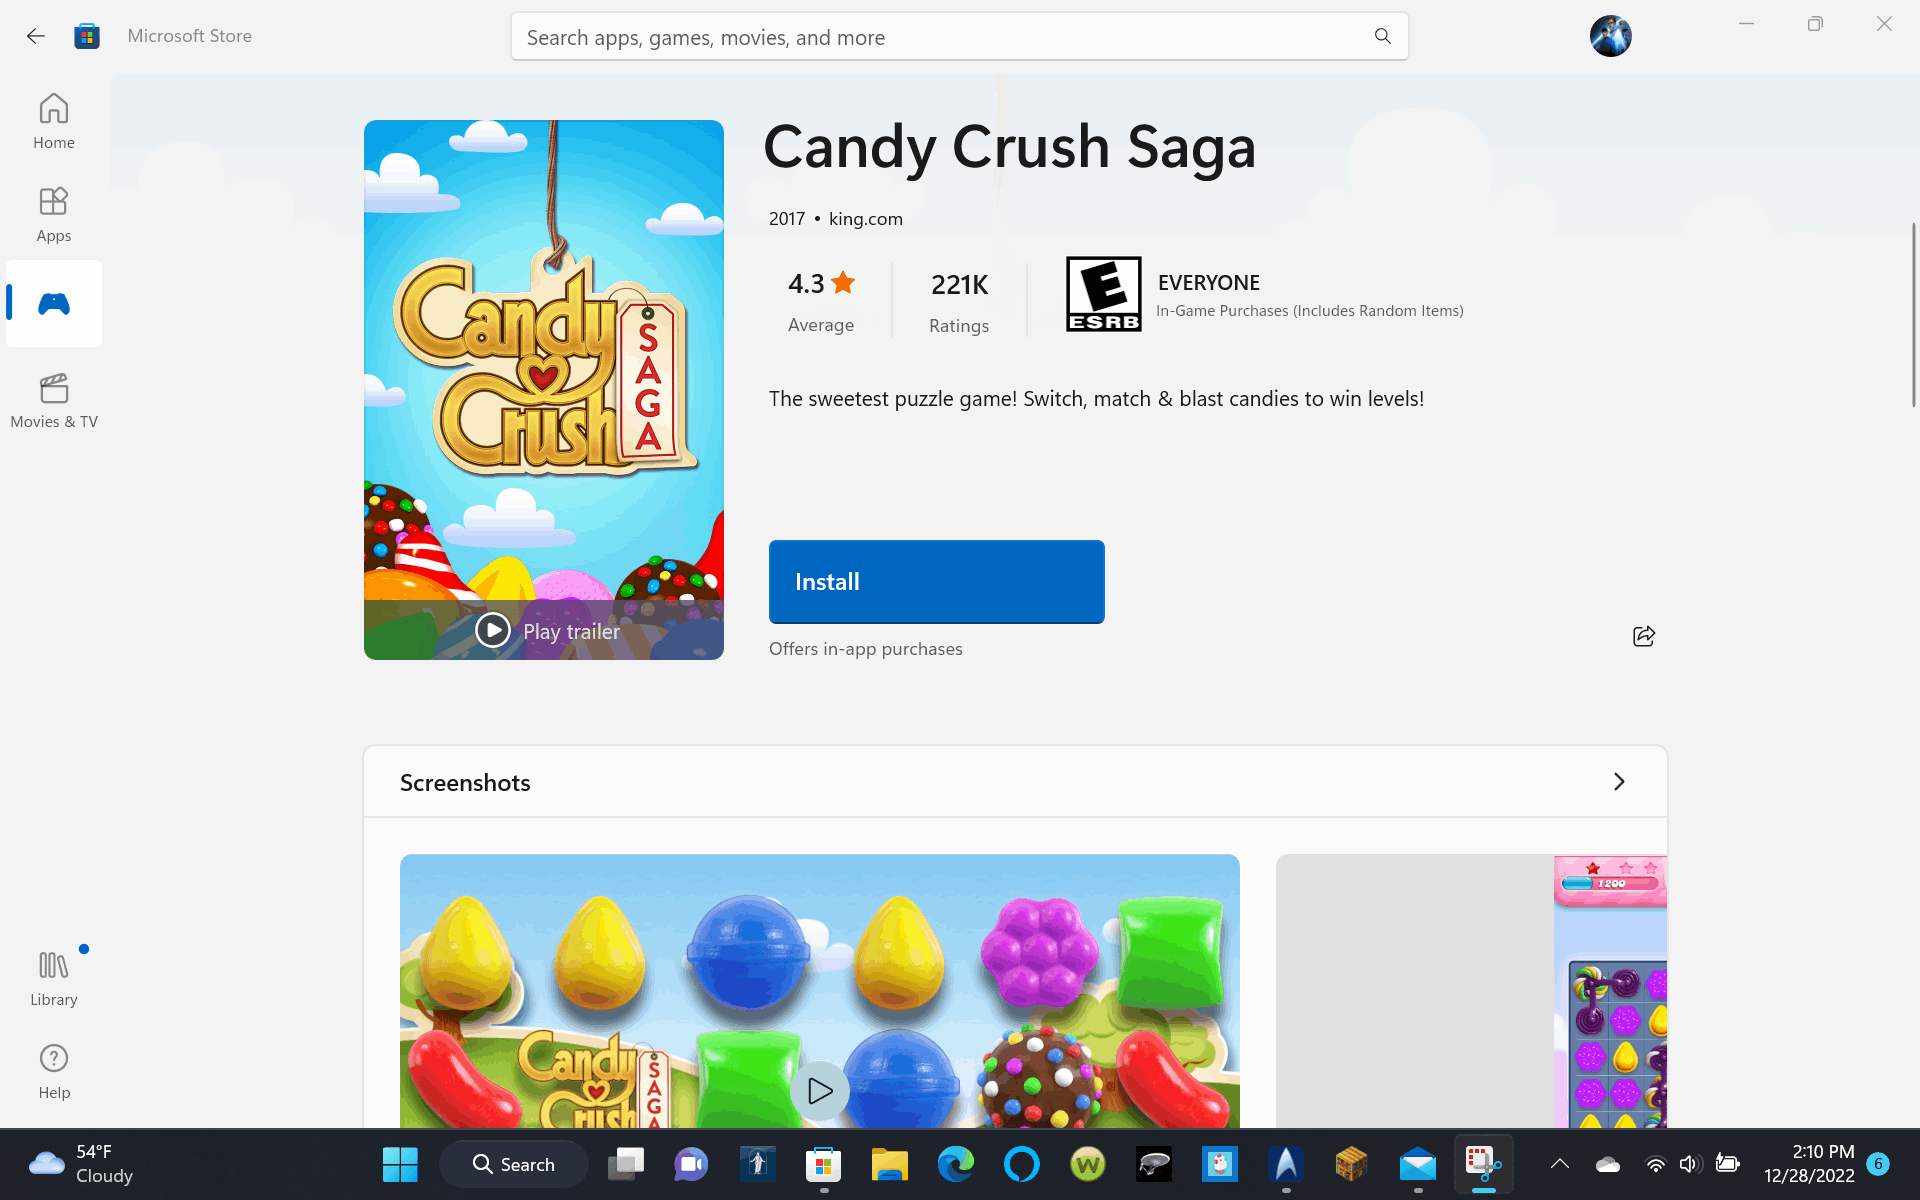Screen dimensions: 1920x1200
Task: Click the king.com developer link
Action: point(864,218)
